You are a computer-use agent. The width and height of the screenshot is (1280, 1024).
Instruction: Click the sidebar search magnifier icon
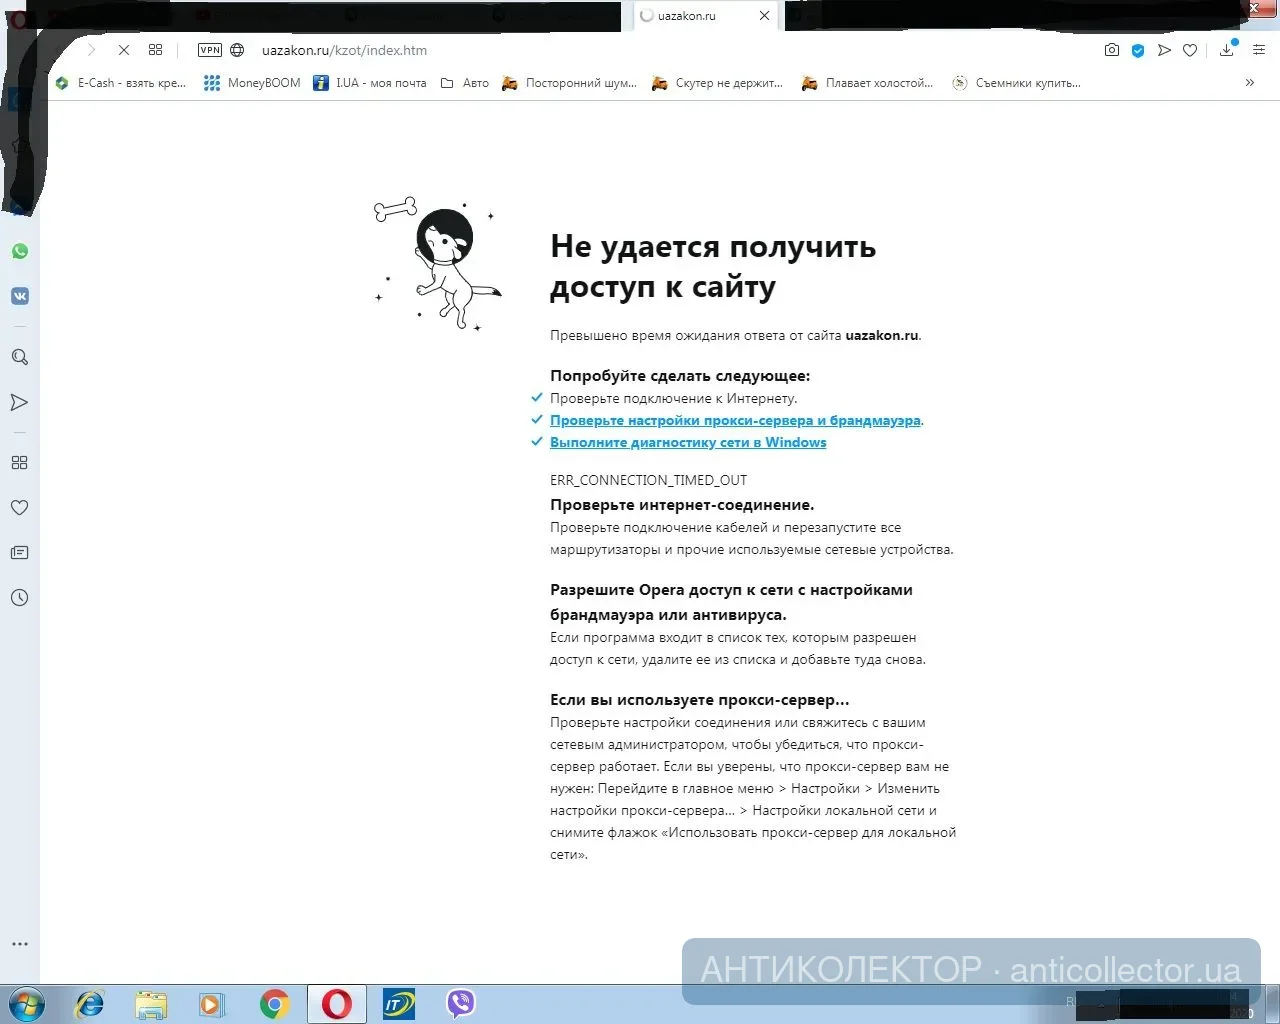pyautogui.click(x=19, y=357)
